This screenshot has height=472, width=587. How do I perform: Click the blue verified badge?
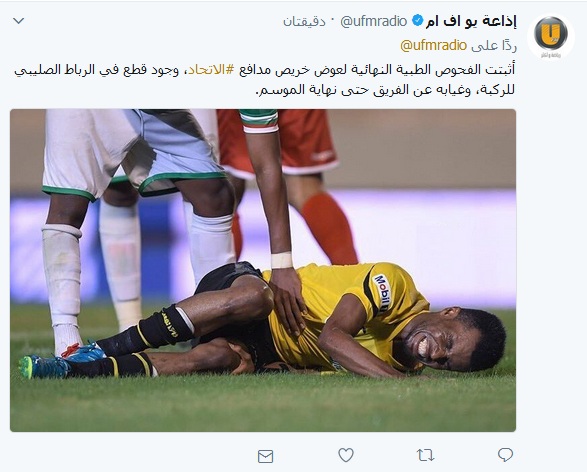(417, 21)
